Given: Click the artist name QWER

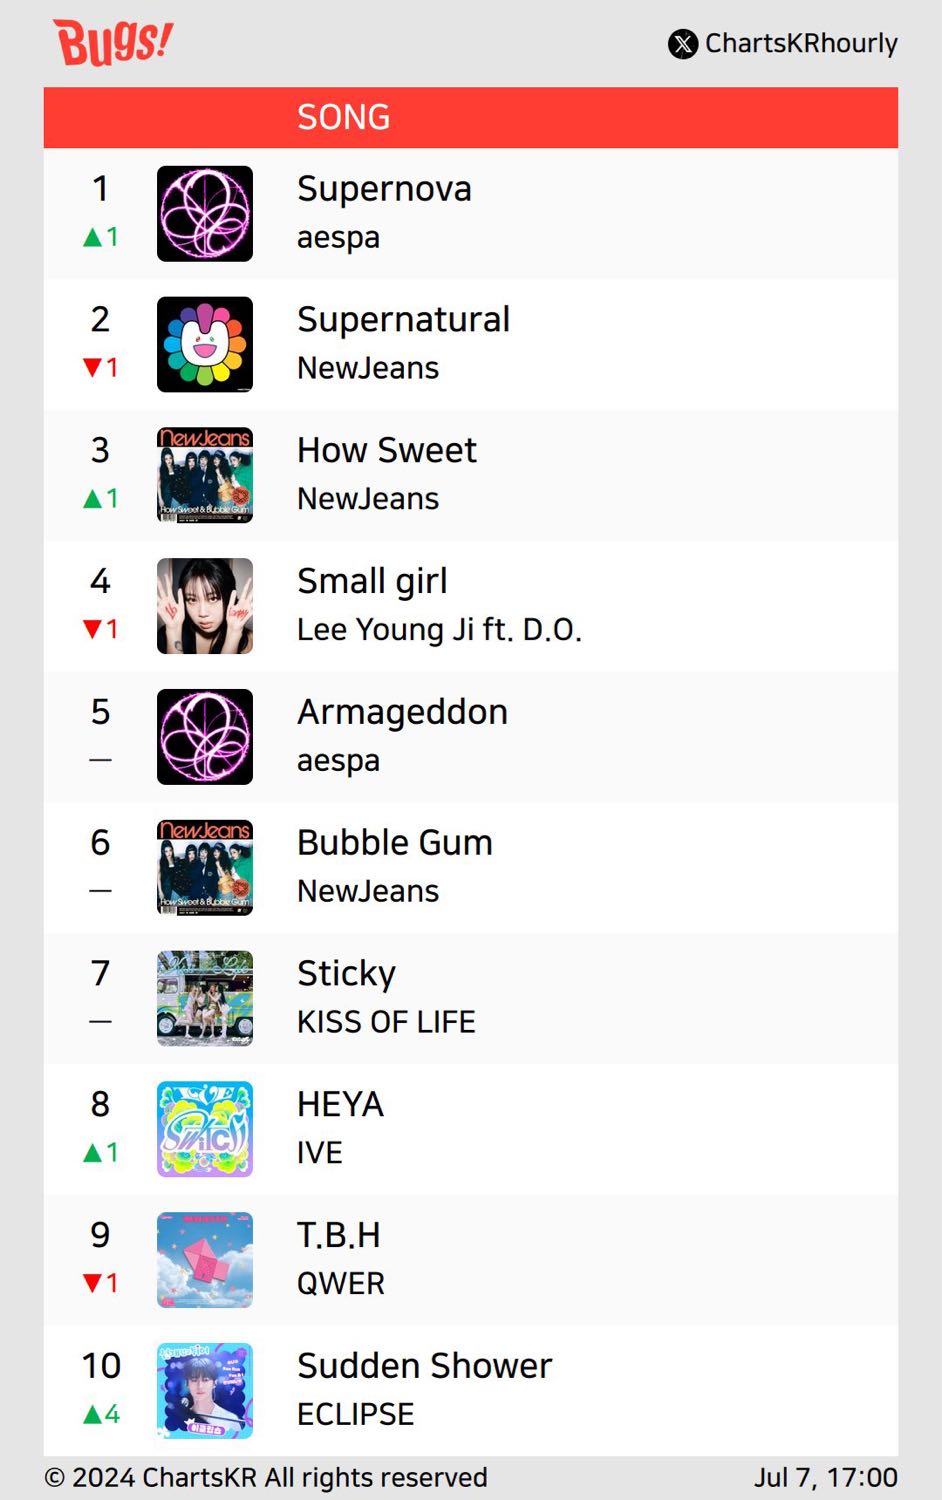Looking at the screenshot, I should pyautogui.click(x=341, y=1283).
